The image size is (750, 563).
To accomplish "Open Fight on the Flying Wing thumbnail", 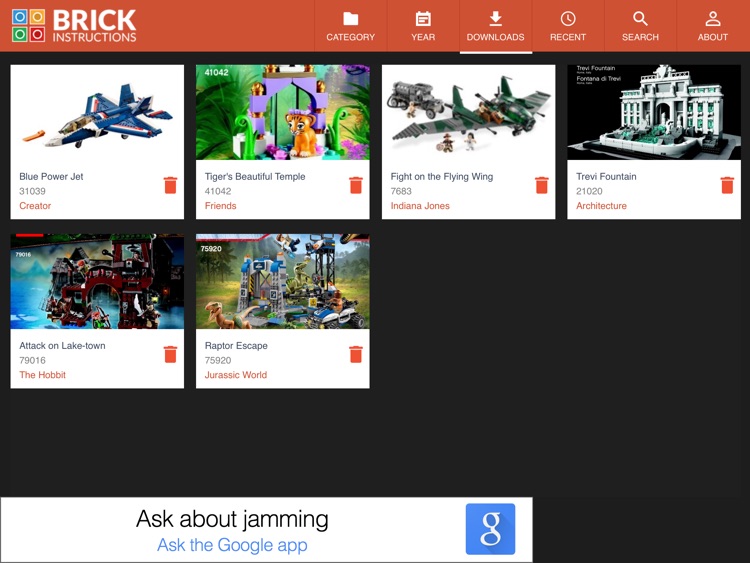I will pyautogui.click(x=468, y=112).
